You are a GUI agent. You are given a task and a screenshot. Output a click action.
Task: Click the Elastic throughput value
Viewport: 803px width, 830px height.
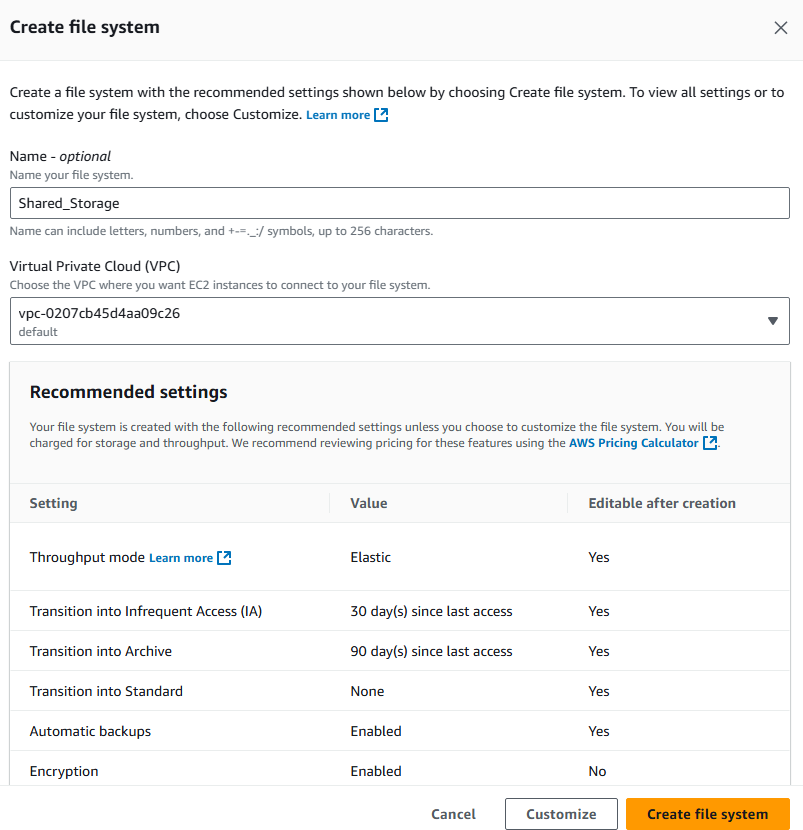pos(371,557)
